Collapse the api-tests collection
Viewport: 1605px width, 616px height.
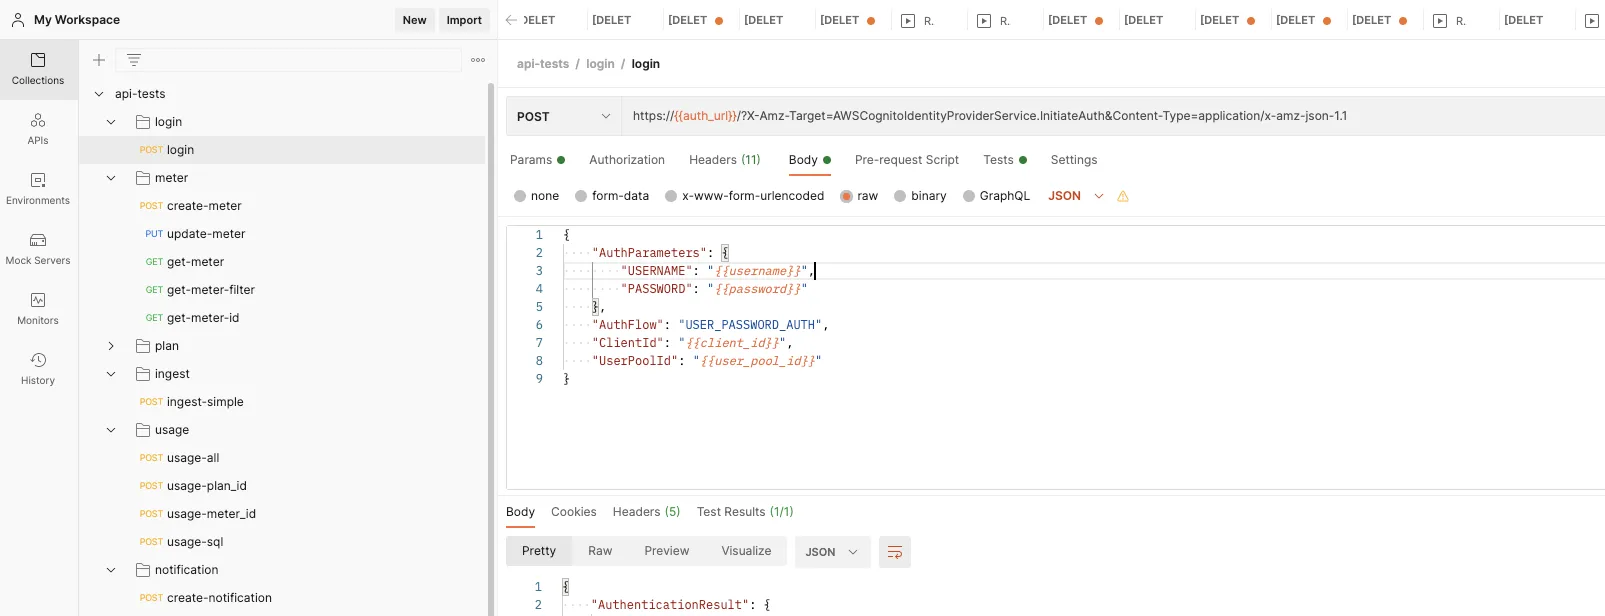[x=99, y=94]
